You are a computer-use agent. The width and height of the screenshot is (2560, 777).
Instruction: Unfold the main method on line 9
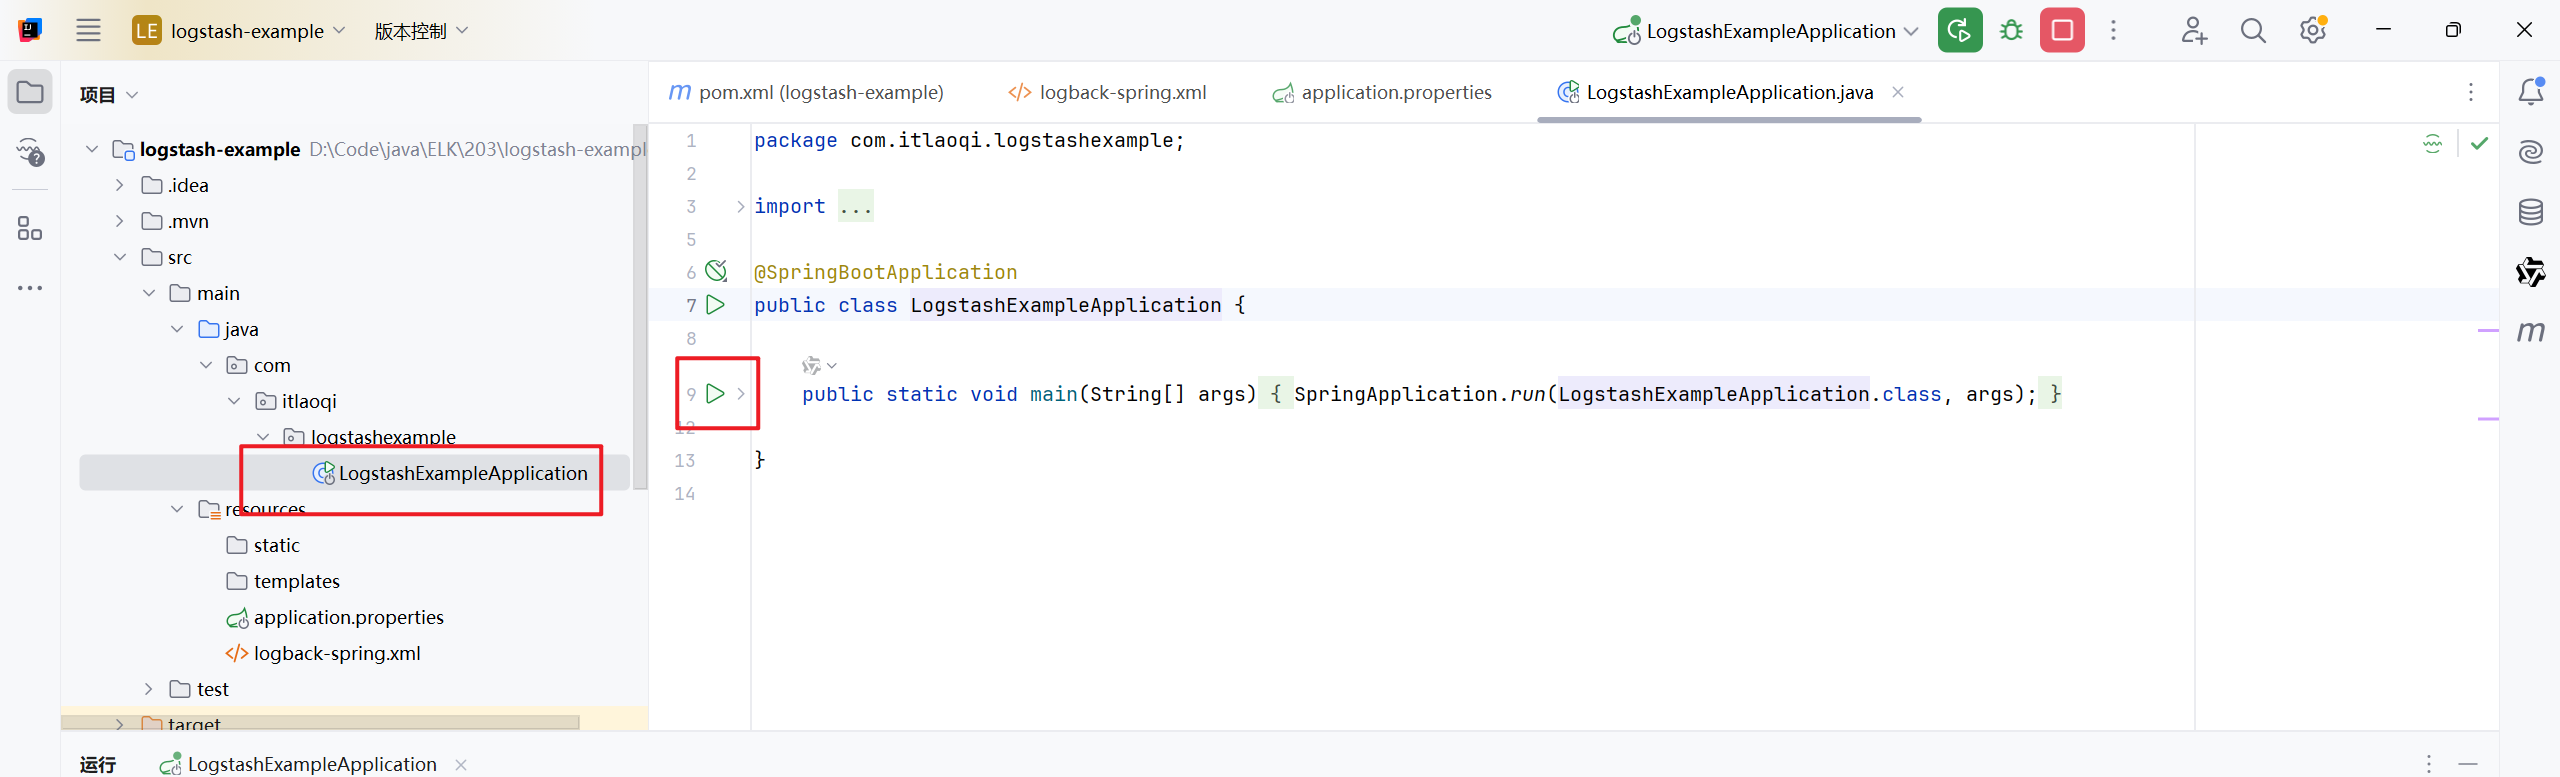(x=741, y=393)
